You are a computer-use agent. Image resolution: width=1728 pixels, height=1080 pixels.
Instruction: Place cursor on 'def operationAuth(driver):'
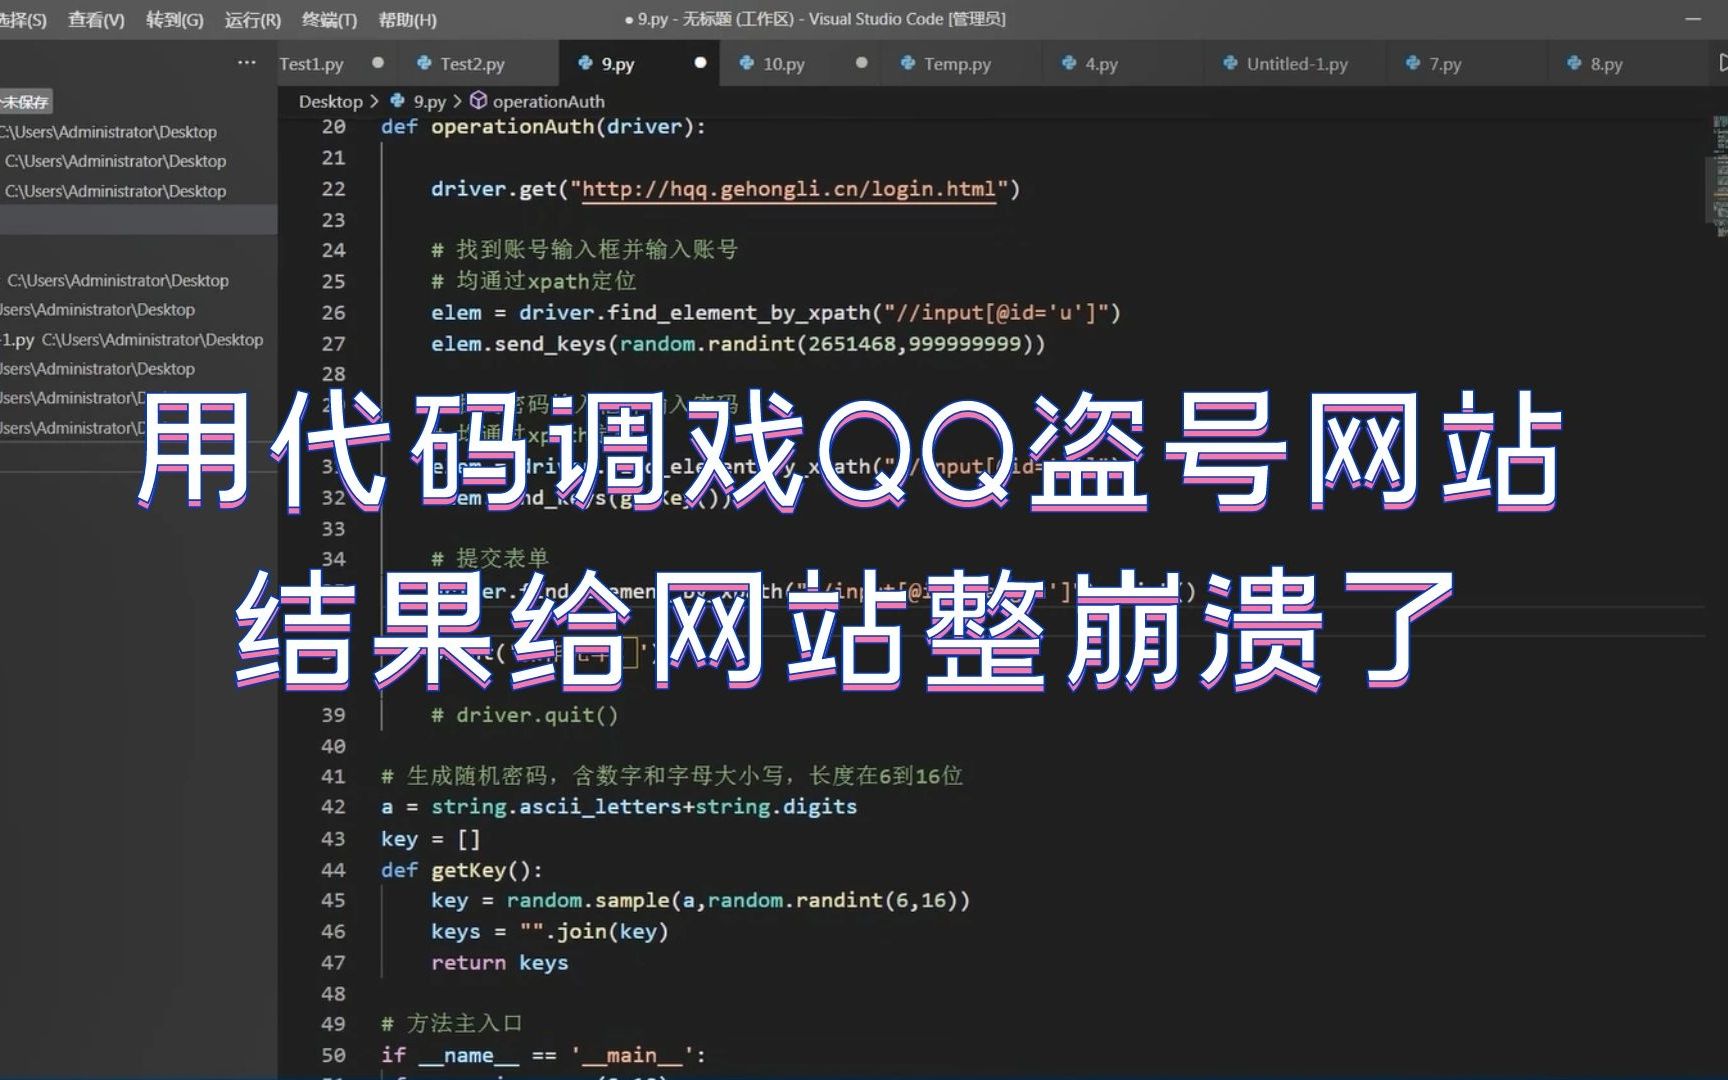[x=543, y=126]
